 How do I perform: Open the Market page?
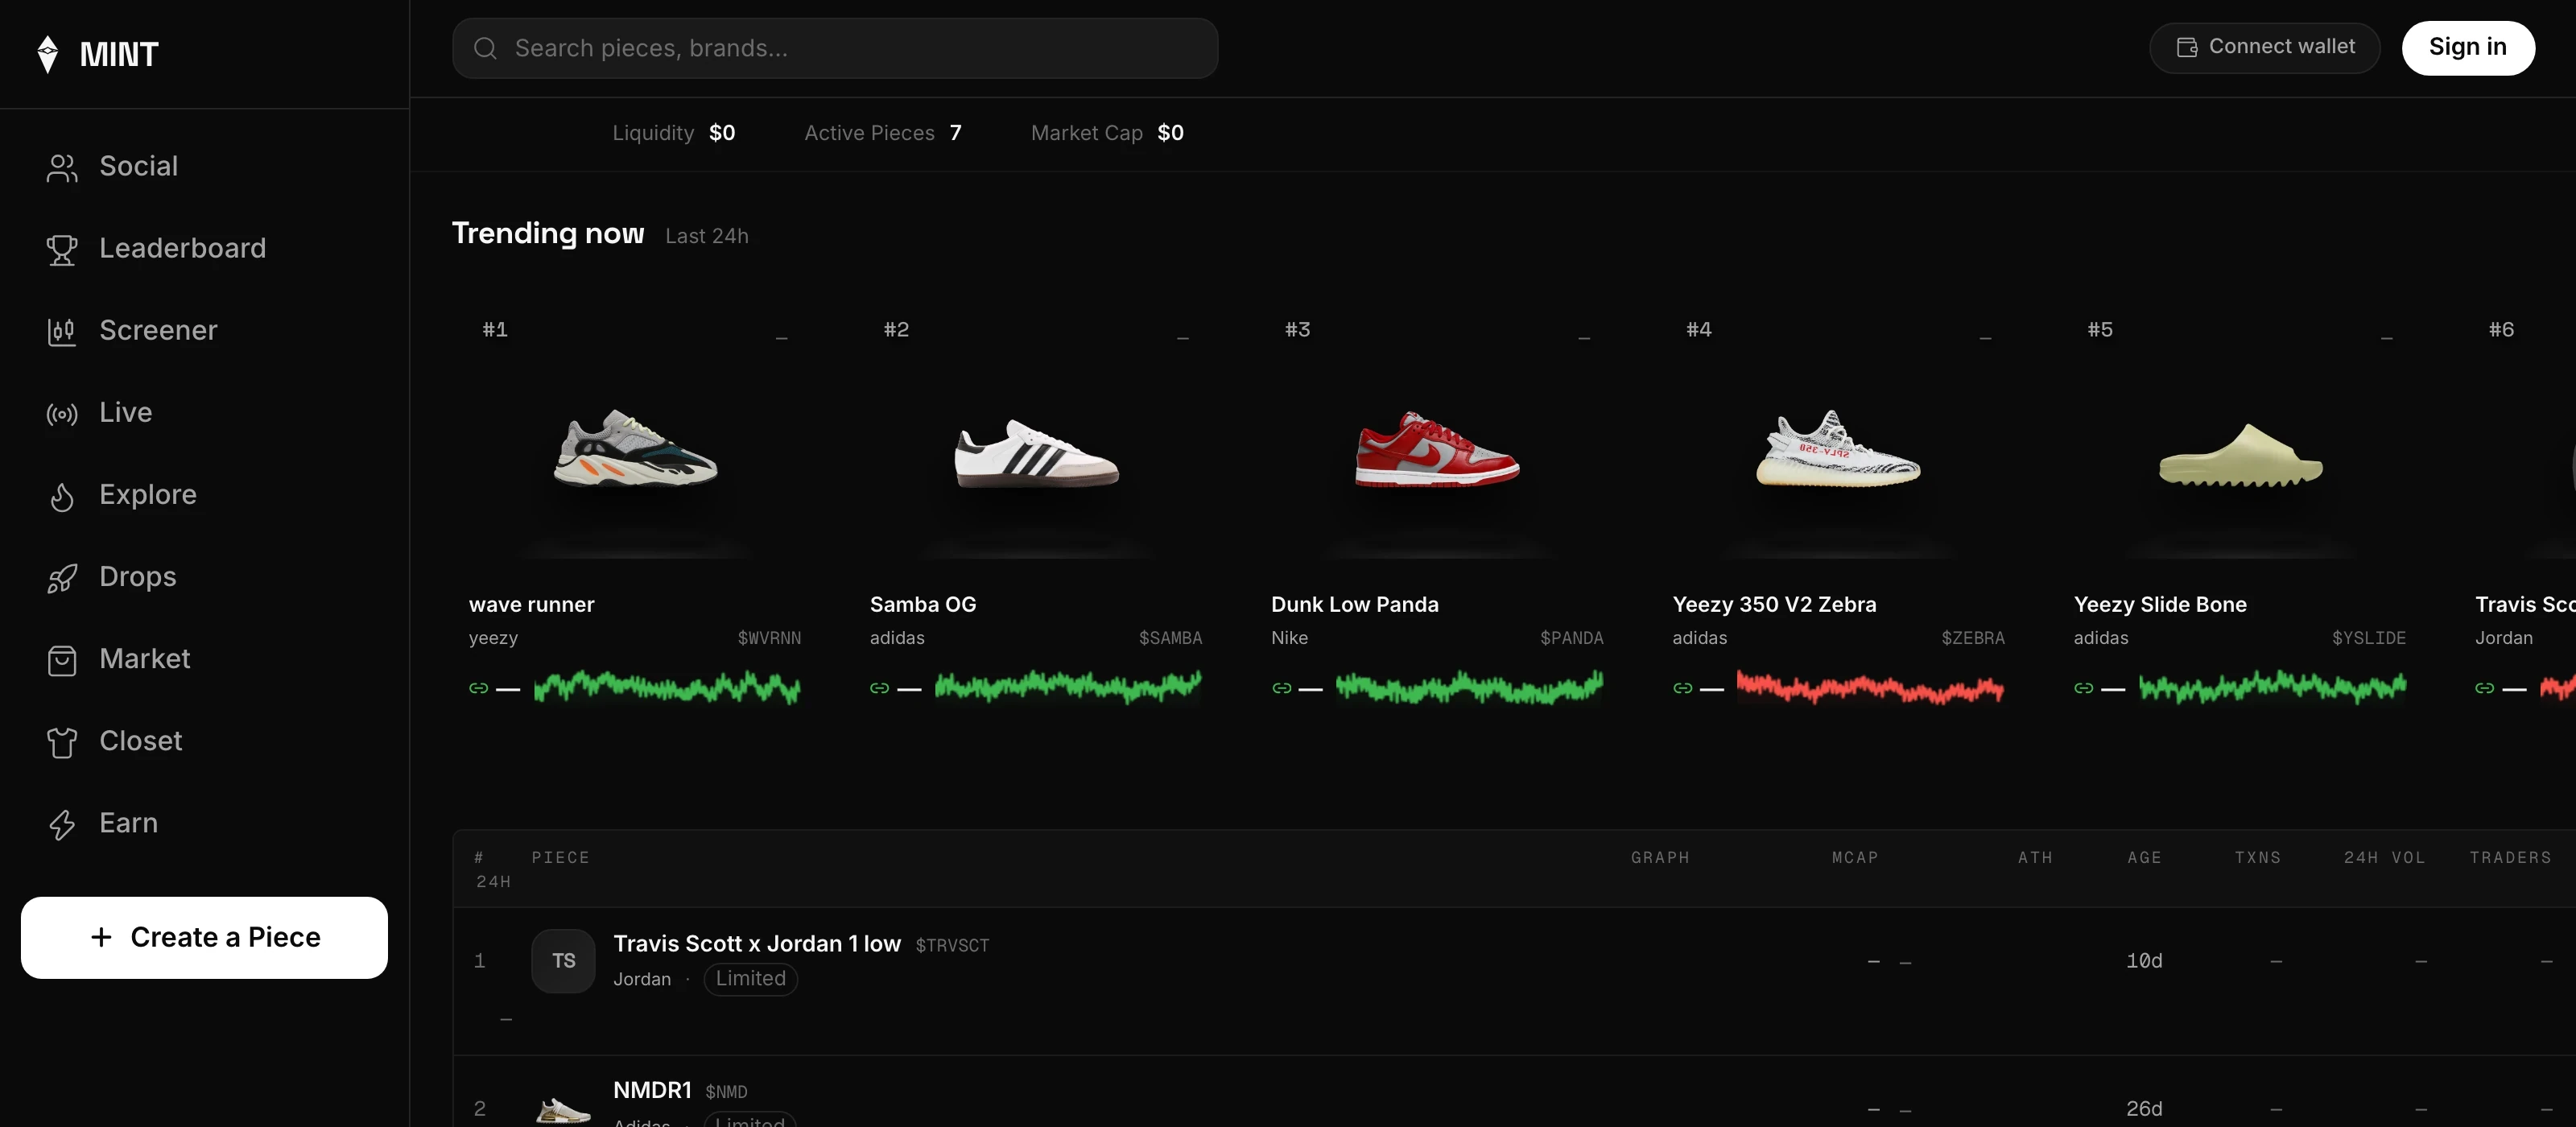click(x=144, y=658)
